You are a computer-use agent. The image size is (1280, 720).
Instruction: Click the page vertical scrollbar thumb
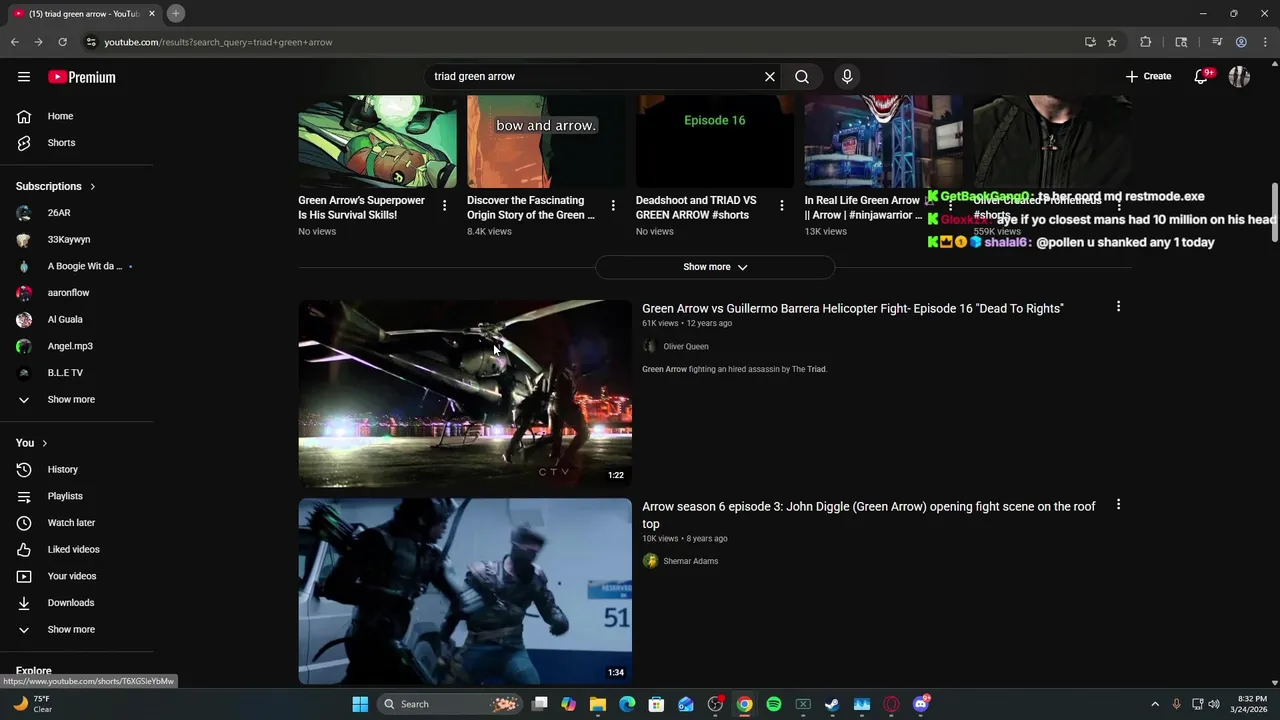tap(1274, 213)
